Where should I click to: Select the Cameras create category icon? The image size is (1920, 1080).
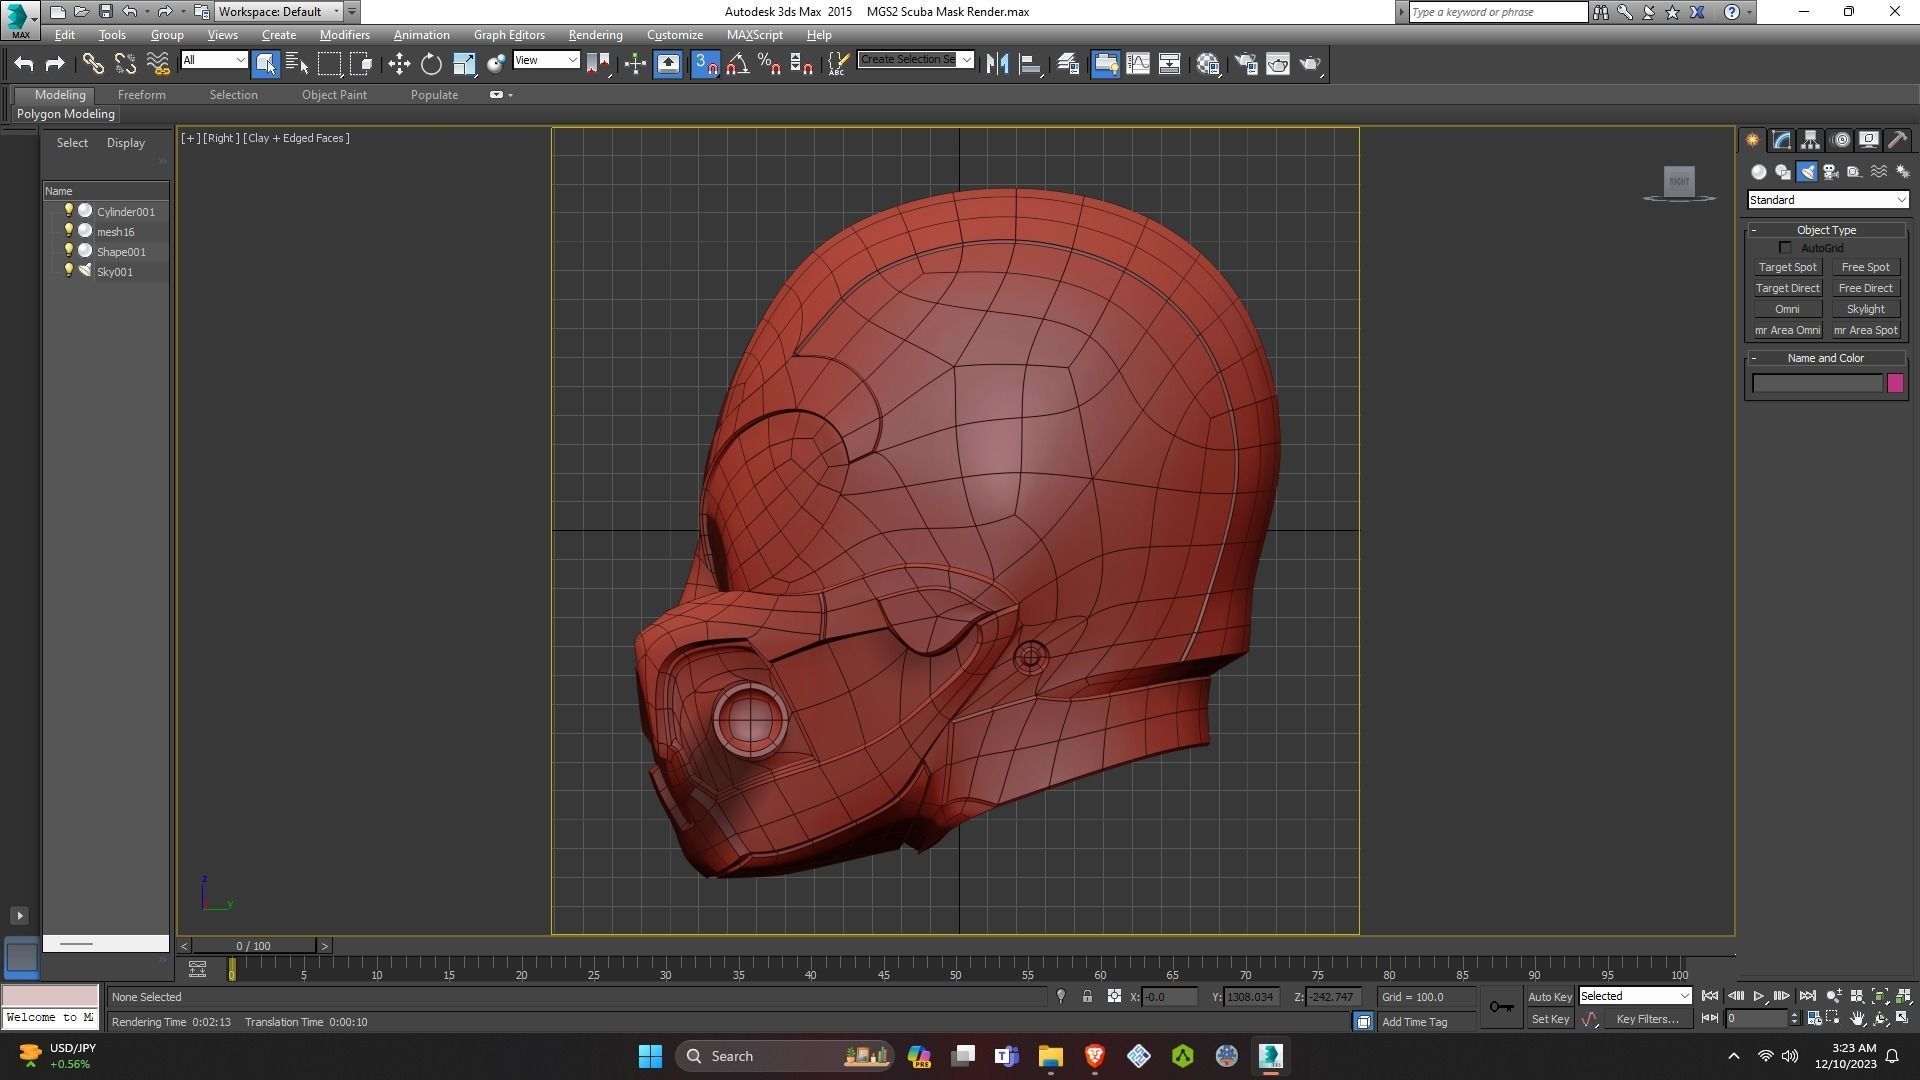[x=1831, y=172]
